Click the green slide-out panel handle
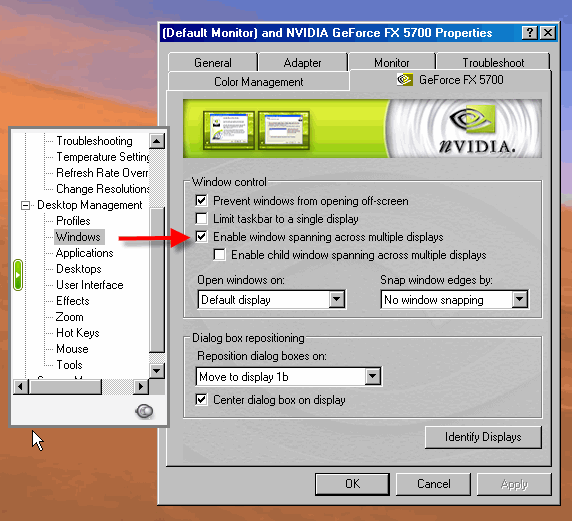 [18, 275]
